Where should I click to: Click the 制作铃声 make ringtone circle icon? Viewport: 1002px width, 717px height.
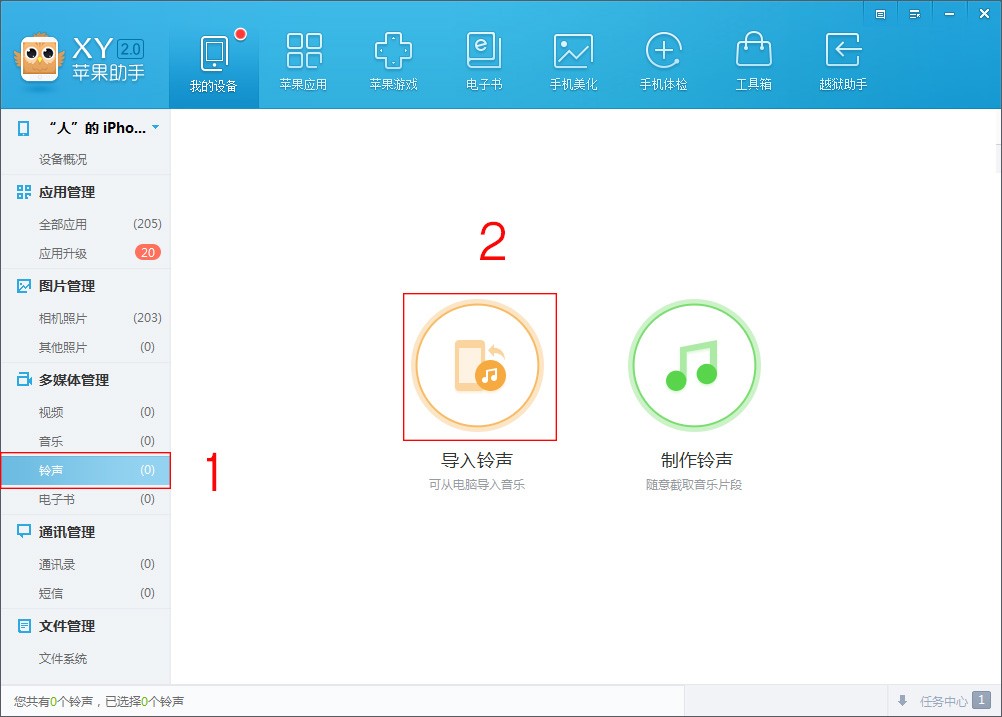pyautogui.click(x=693, y=365)
